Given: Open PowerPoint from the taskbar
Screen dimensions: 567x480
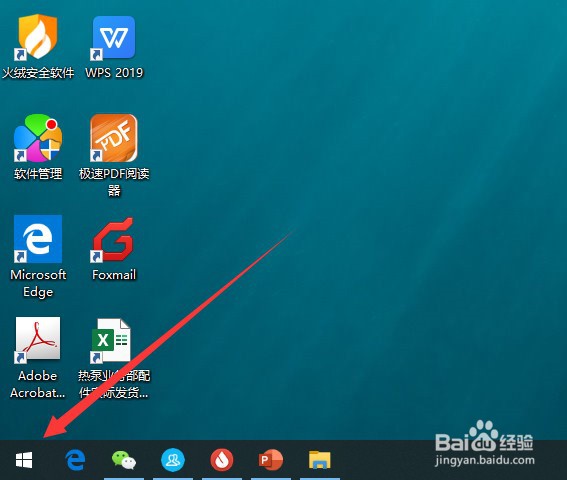Looking at the screenshot, I should pos(271,460).
